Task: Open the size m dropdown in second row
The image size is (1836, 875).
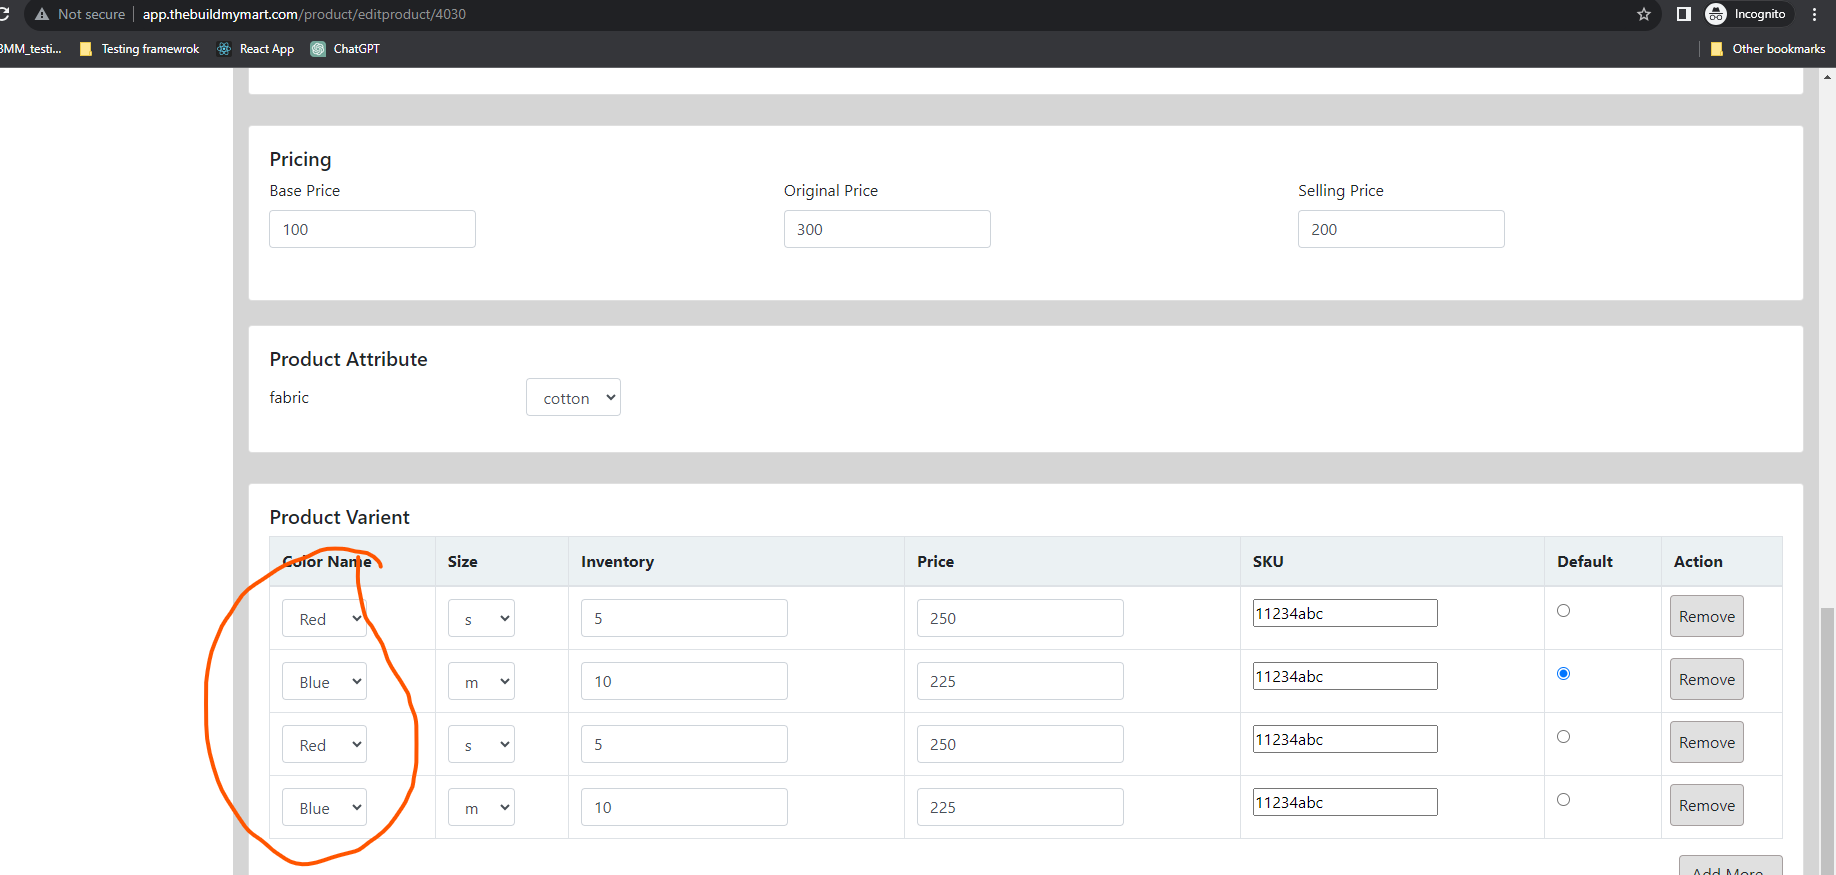Action: coord(481,681)
